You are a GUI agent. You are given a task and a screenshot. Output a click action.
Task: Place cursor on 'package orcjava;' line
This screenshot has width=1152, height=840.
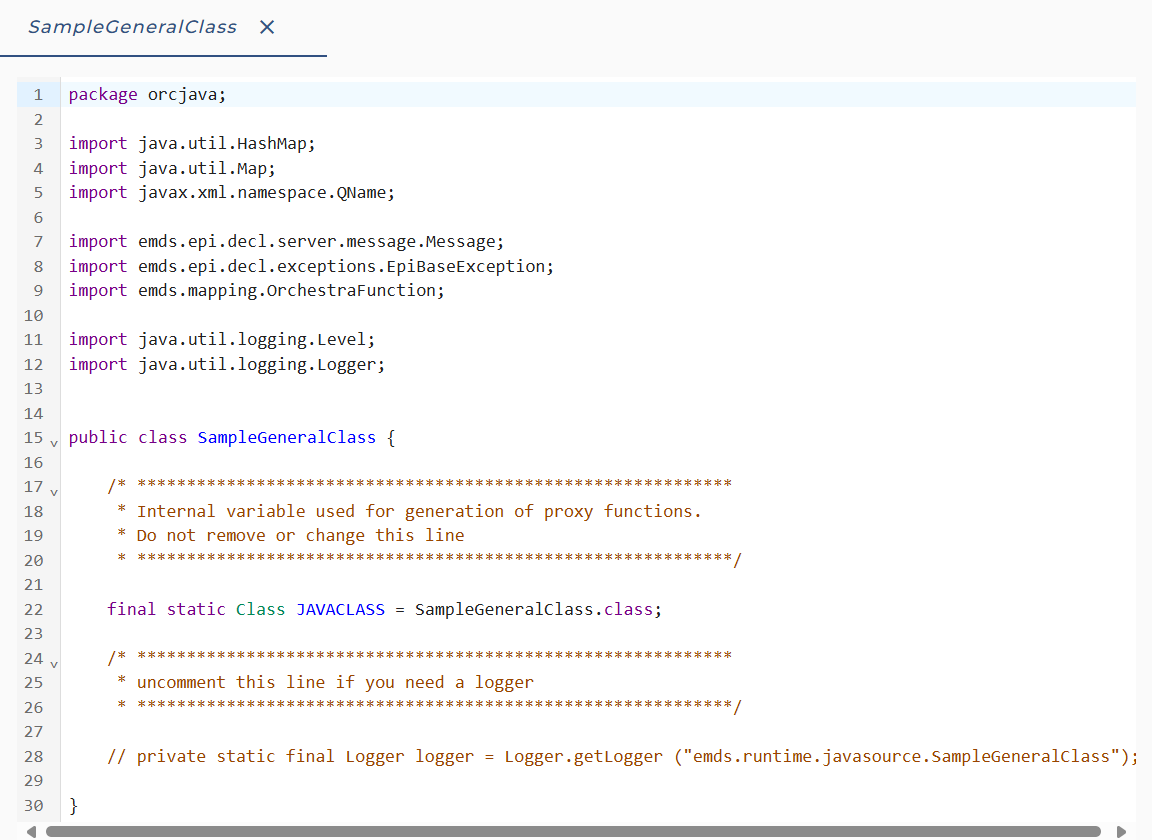(148, 95)
